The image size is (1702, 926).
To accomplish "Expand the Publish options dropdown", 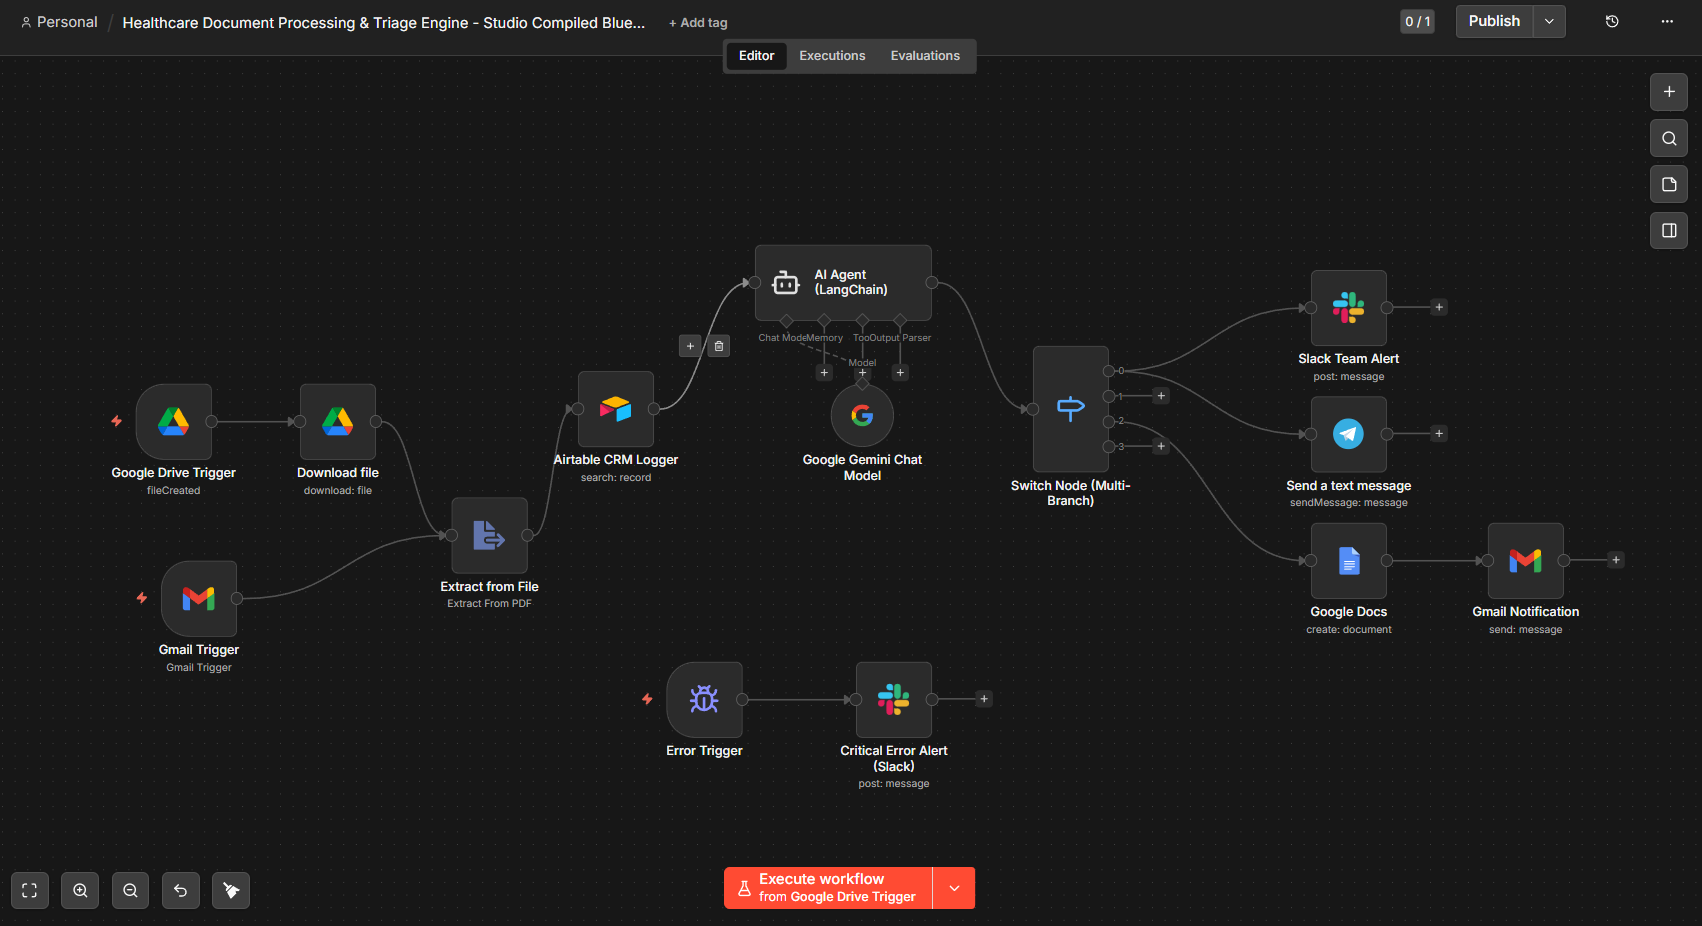I will pyautogui.click(x=1549, y=21).
